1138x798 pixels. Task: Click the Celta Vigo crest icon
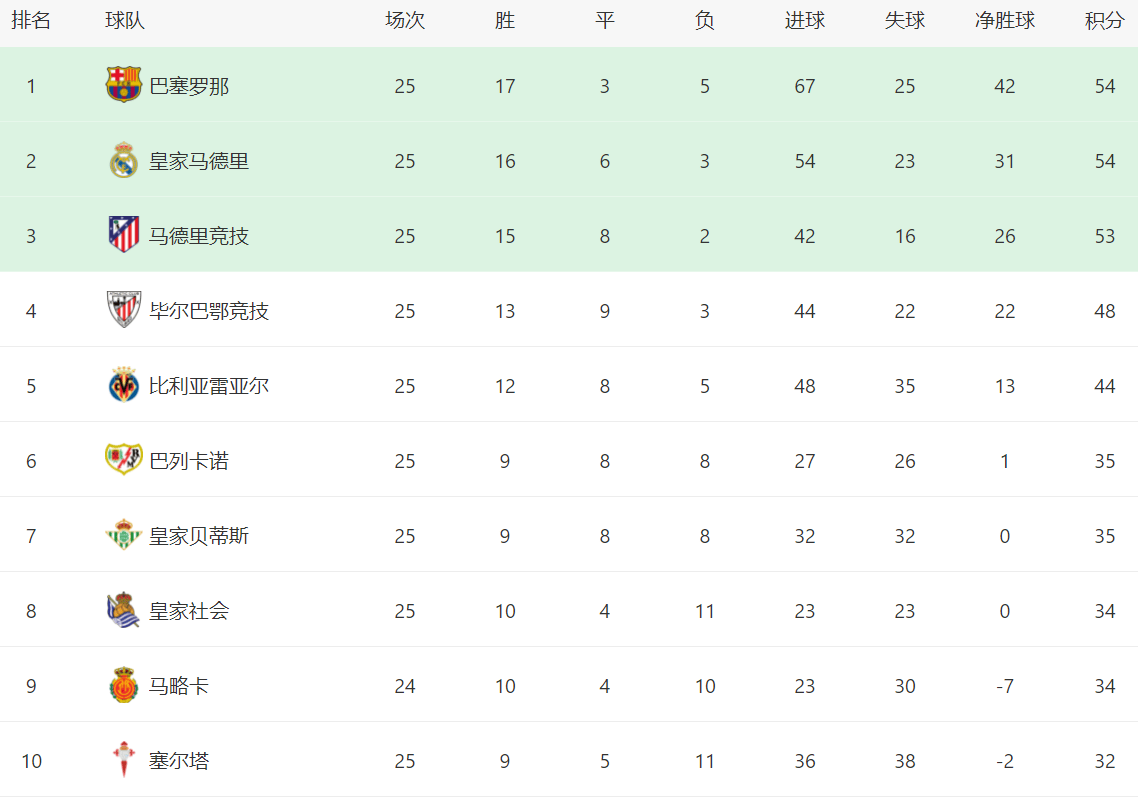pyautogui.click(x=124, y=760)
